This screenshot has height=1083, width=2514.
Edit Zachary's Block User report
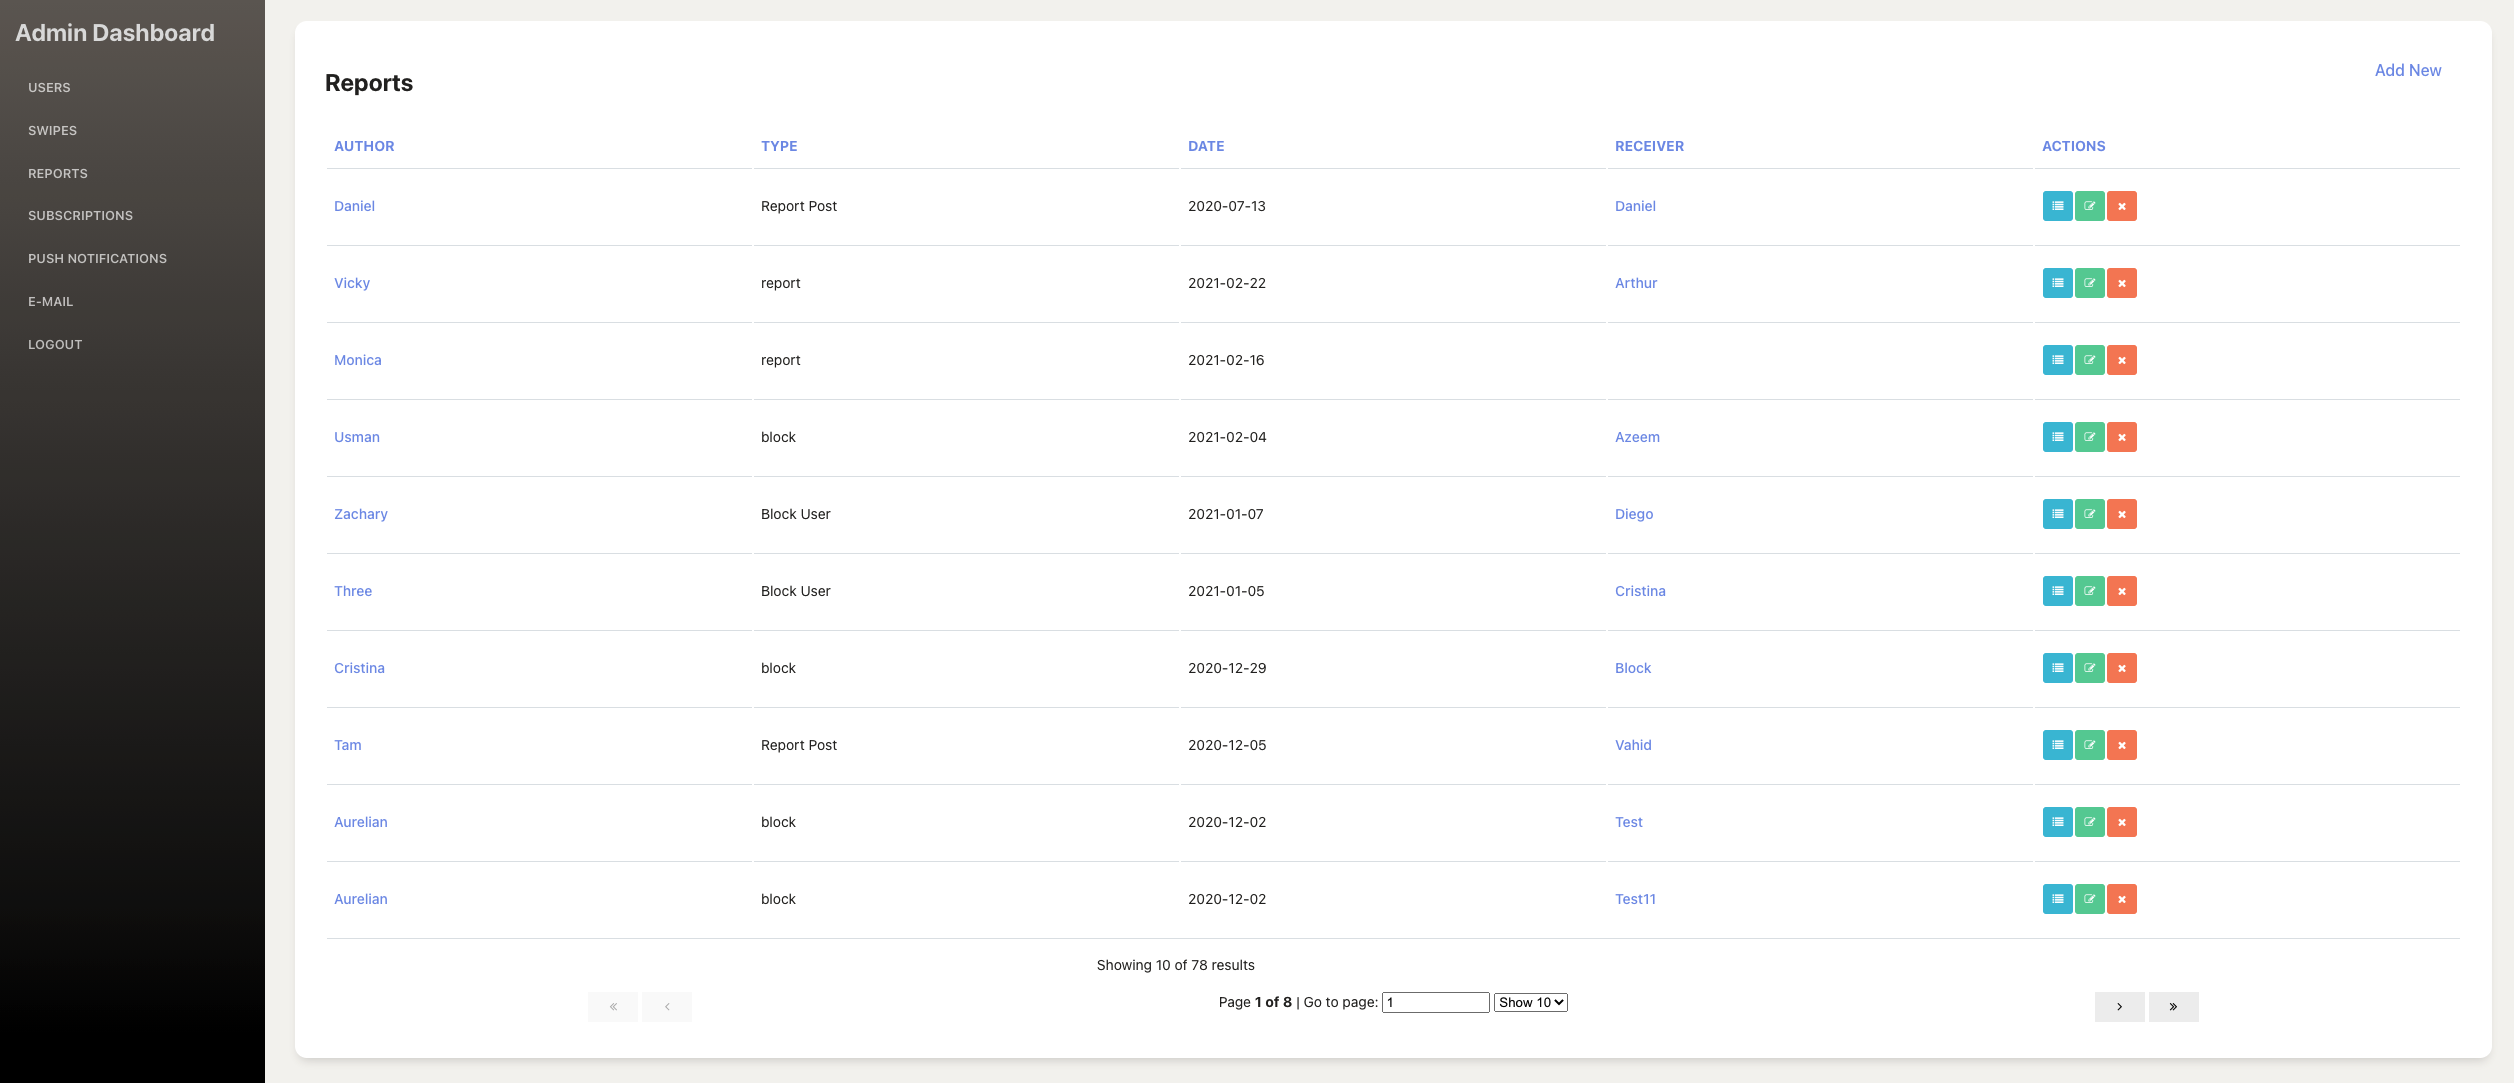pyautogui.click(x=2089, y=514)
